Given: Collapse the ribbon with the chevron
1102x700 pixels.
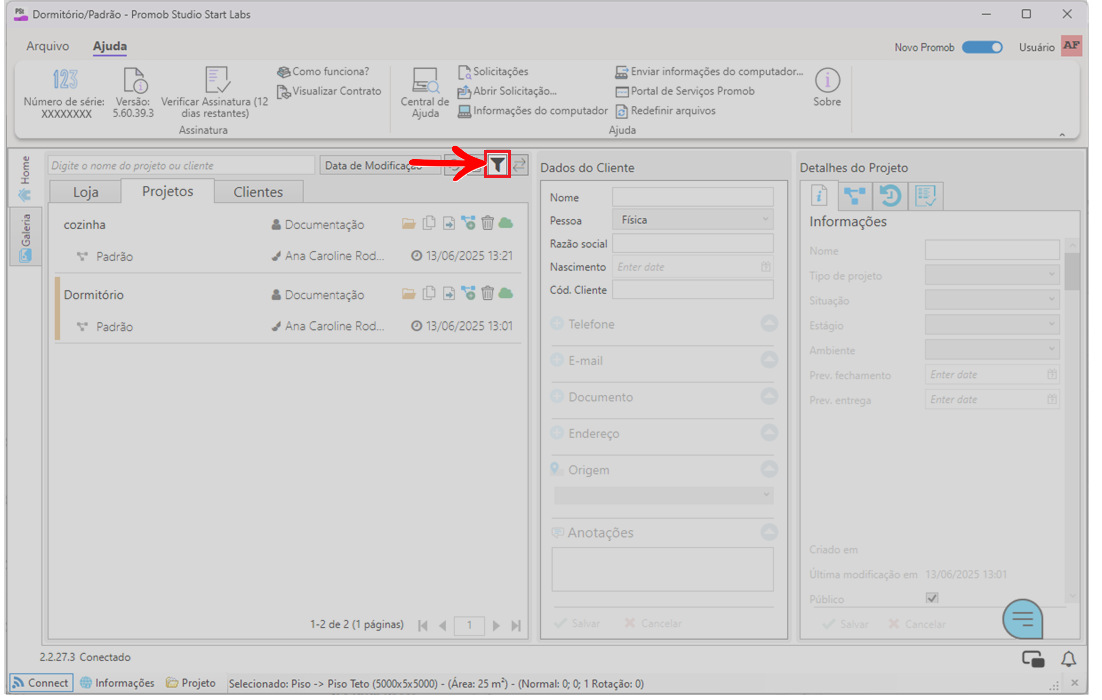Looking at the screenshot, I should pos(1062,134).
